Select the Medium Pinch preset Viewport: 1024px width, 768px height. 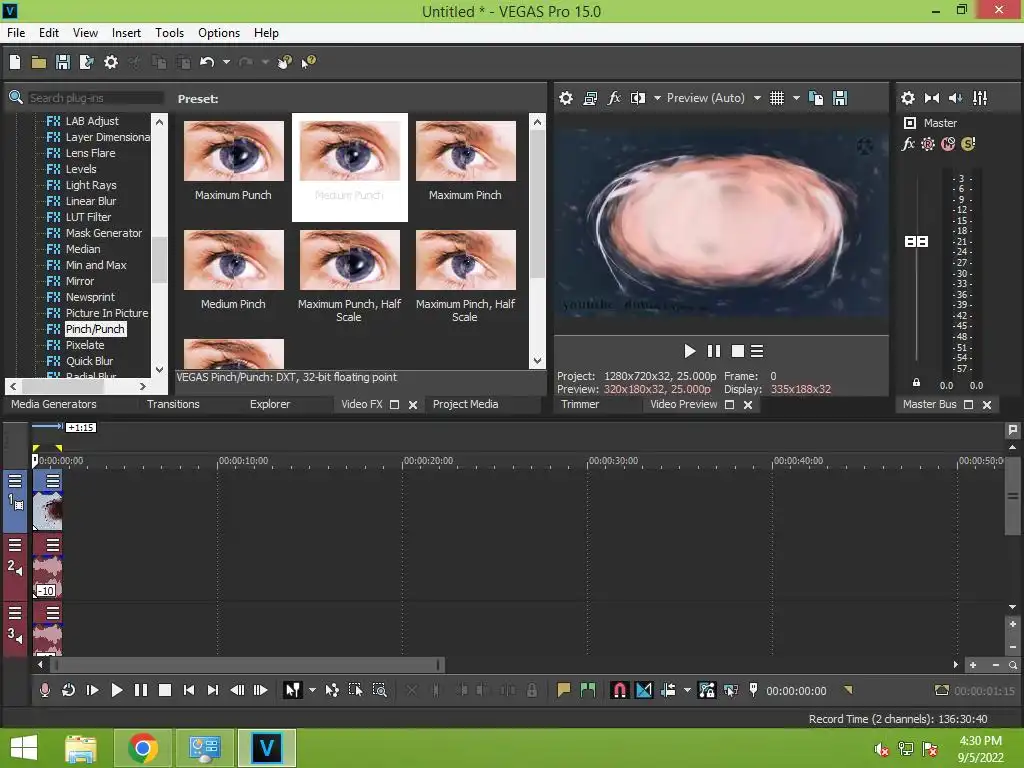click(x=233, y=268)
